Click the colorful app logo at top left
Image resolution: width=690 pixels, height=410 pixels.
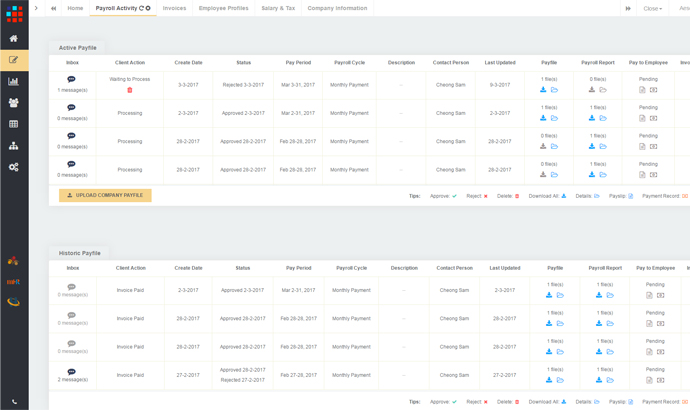click(x=15, y=14)
